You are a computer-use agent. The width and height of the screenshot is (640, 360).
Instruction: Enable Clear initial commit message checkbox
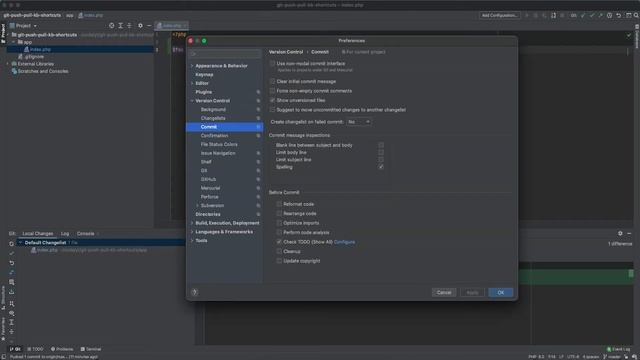[272, 81]
